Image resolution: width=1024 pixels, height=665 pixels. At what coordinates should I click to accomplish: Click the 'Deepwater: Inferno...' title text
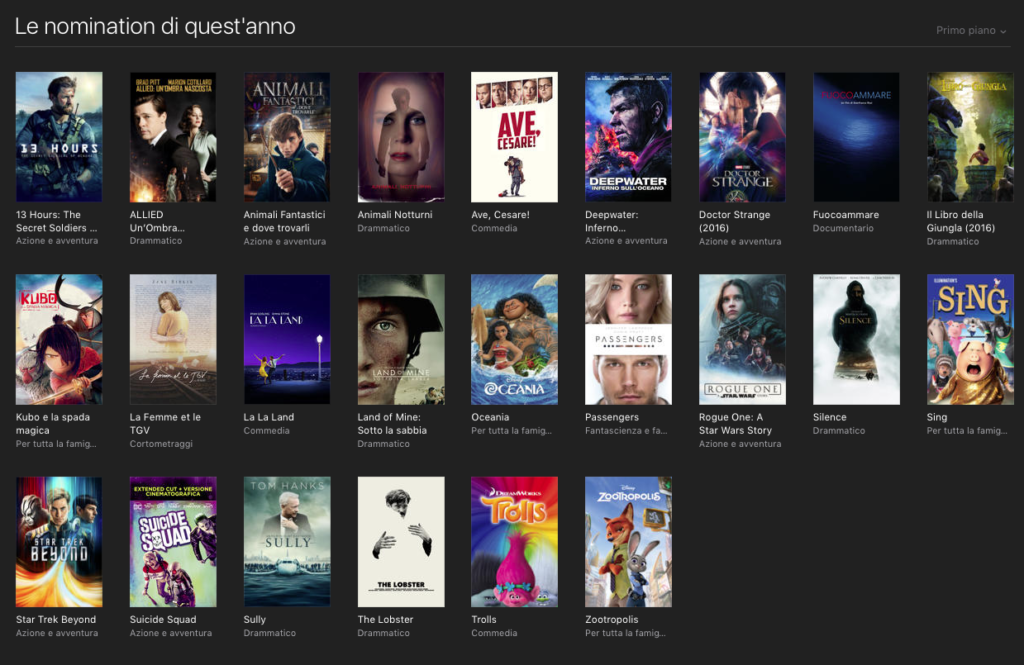point(612,221)
